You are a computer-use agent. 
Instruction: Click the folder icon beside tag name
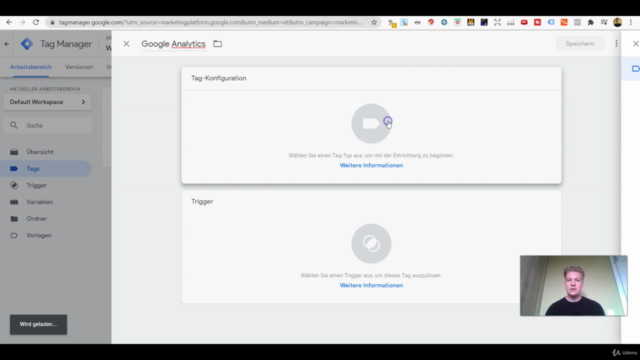pos(218,44)
